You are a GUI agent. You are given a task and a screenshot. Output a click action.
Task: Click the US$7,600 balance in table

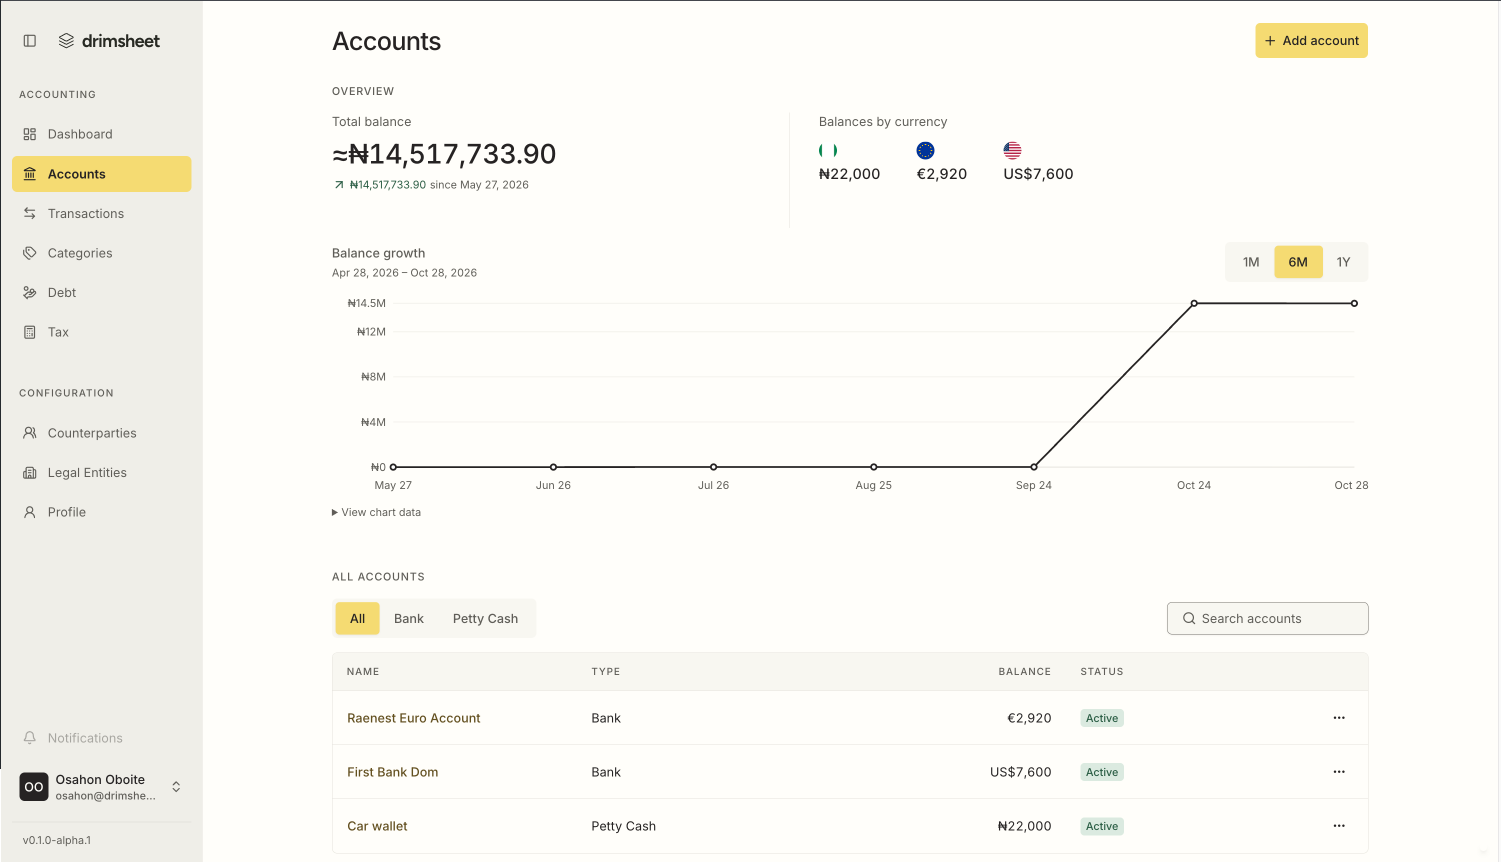tap(1020, 772)
